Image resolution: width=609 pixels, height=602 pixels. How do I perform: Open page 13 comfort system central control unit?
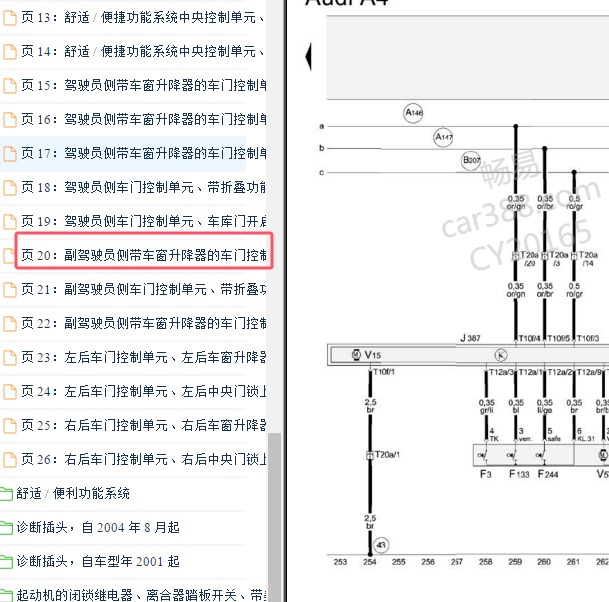(143, 17)
